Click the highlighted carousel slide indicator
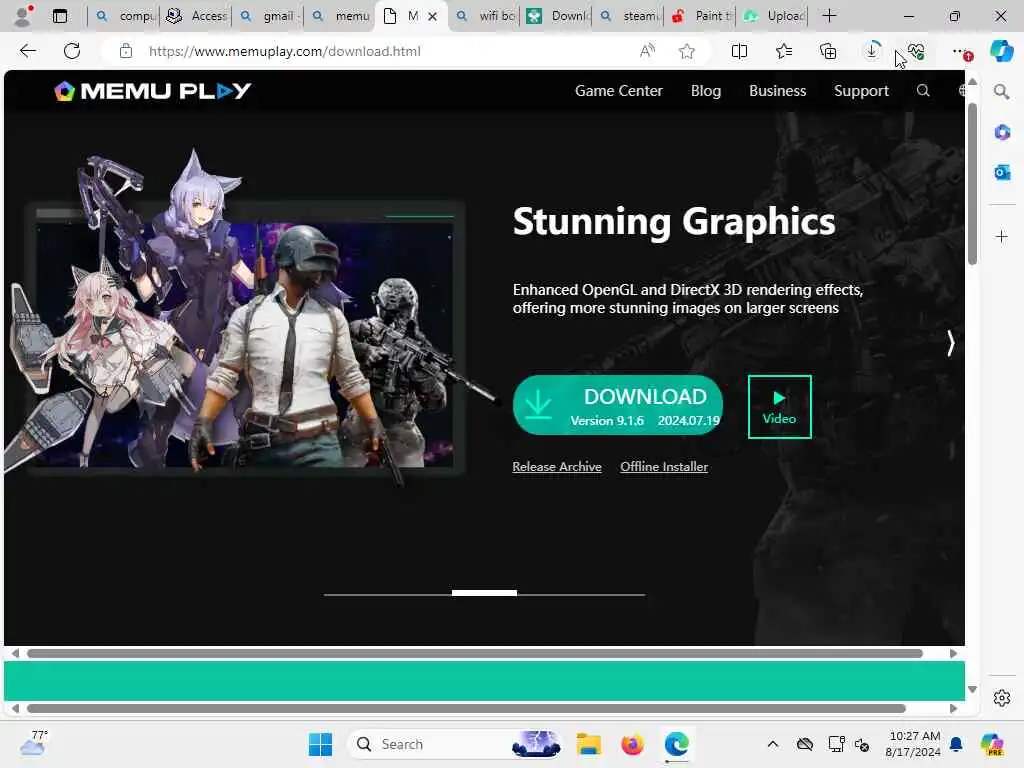Viewport: 1024px width, 768px height. [x=484, y=593]
